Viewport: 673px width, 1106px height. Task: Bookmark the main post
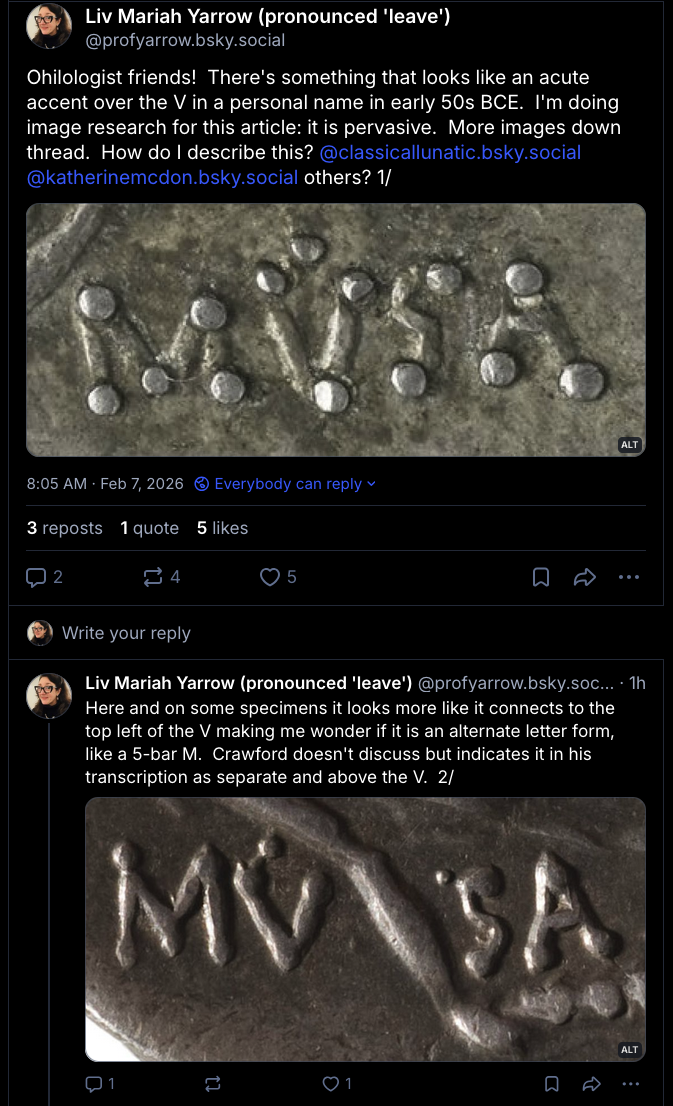coord(540,577)
